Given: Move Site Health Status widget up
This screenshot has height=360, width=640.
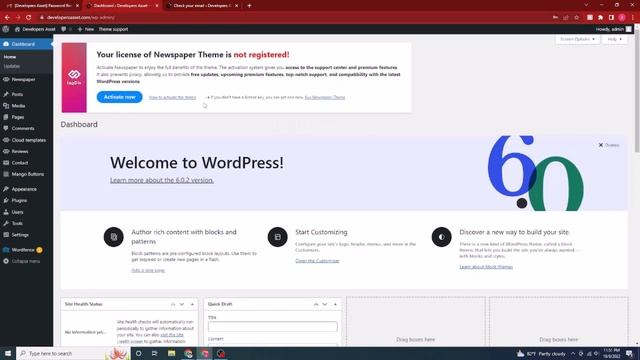Looking at the screenshot, I should [173, 304].
